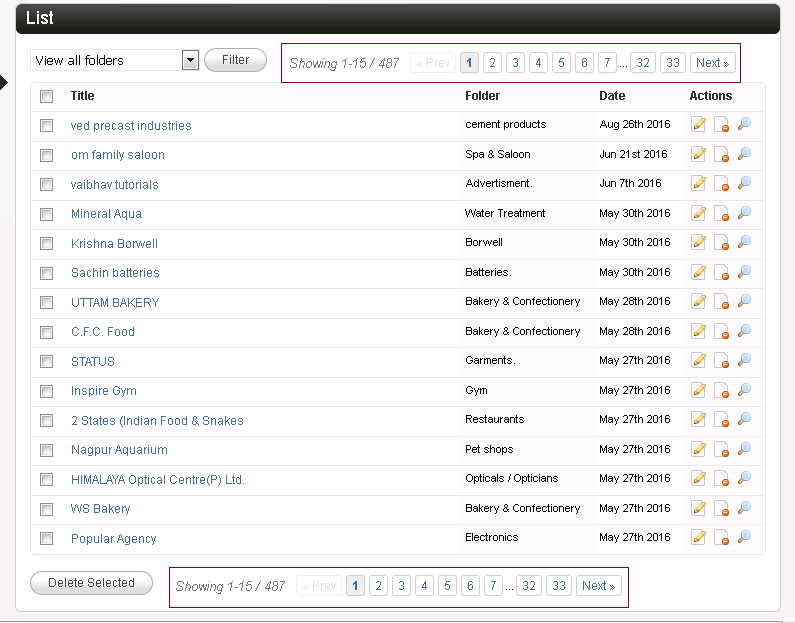This screenshot has height=623, width=795.
Task: Open page 5 in bottom pagination
Action: pyautogui.click(x=447, y=586)
